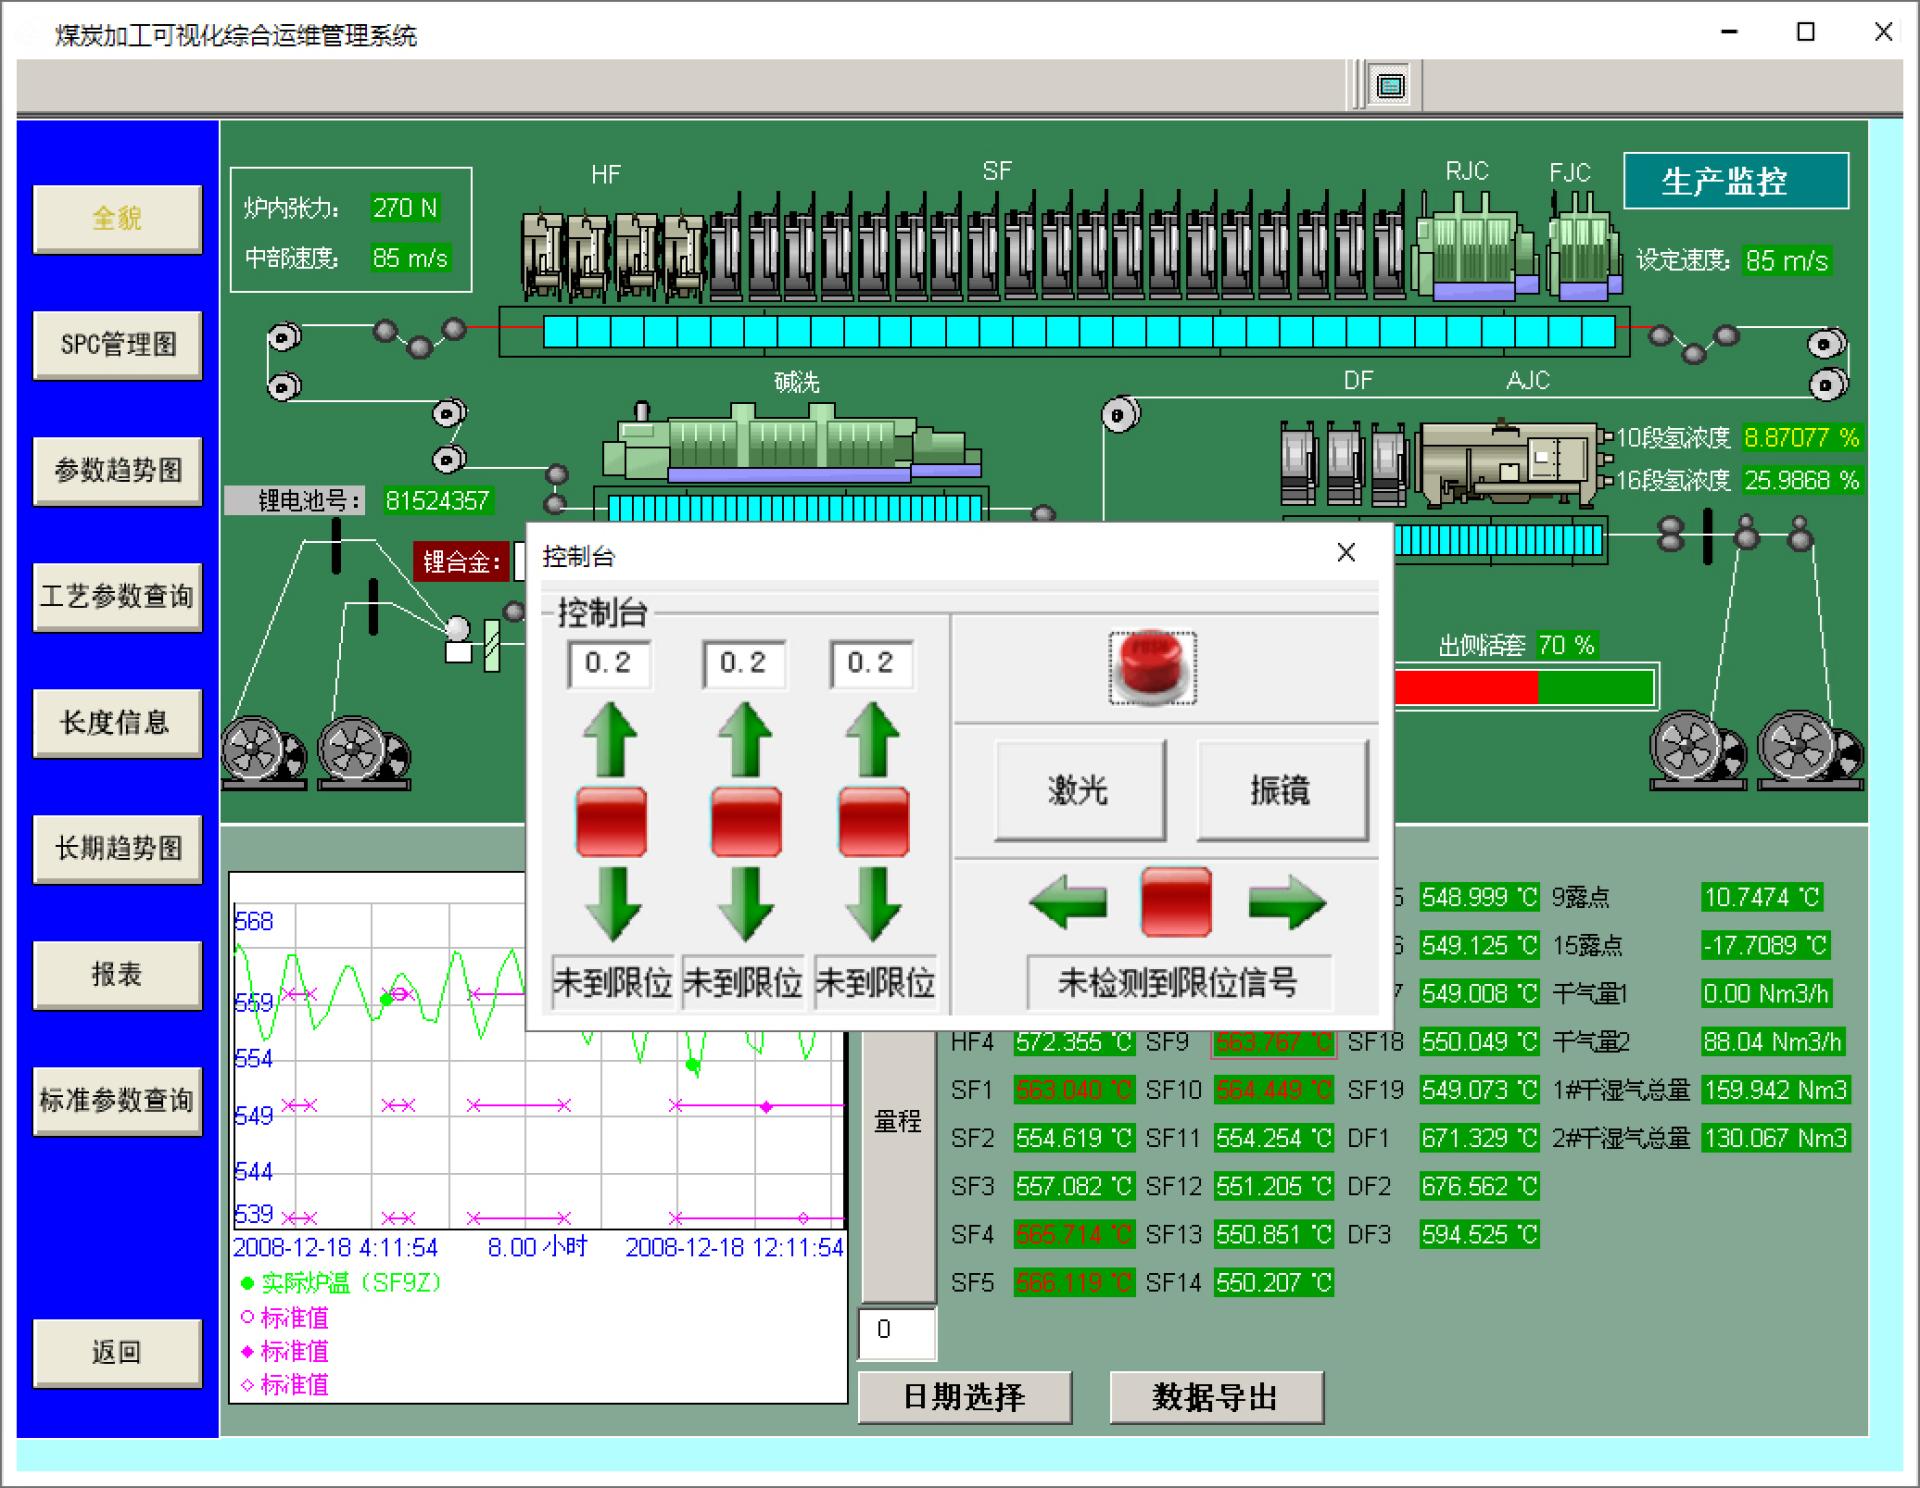Screen dimensions: 1920x1488
Task: Click the second column green down arrow
Action: (745, 903)
